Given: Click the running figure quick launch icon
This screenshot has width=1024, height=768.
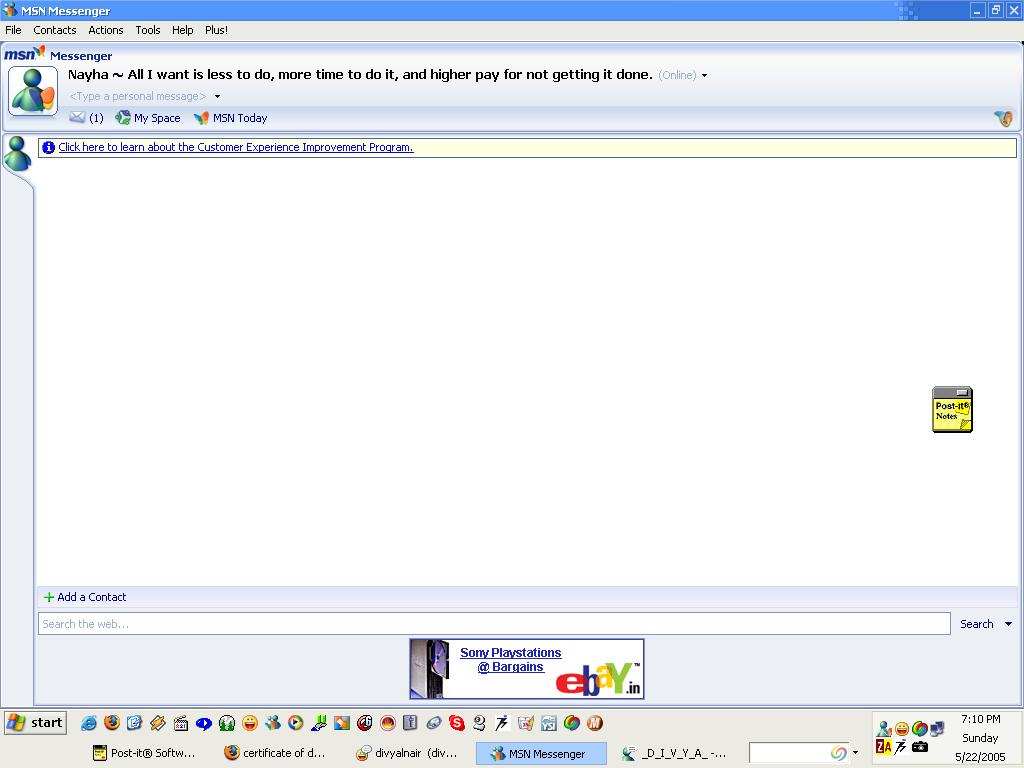Looking at the screenshot, I should pos(502,723).
